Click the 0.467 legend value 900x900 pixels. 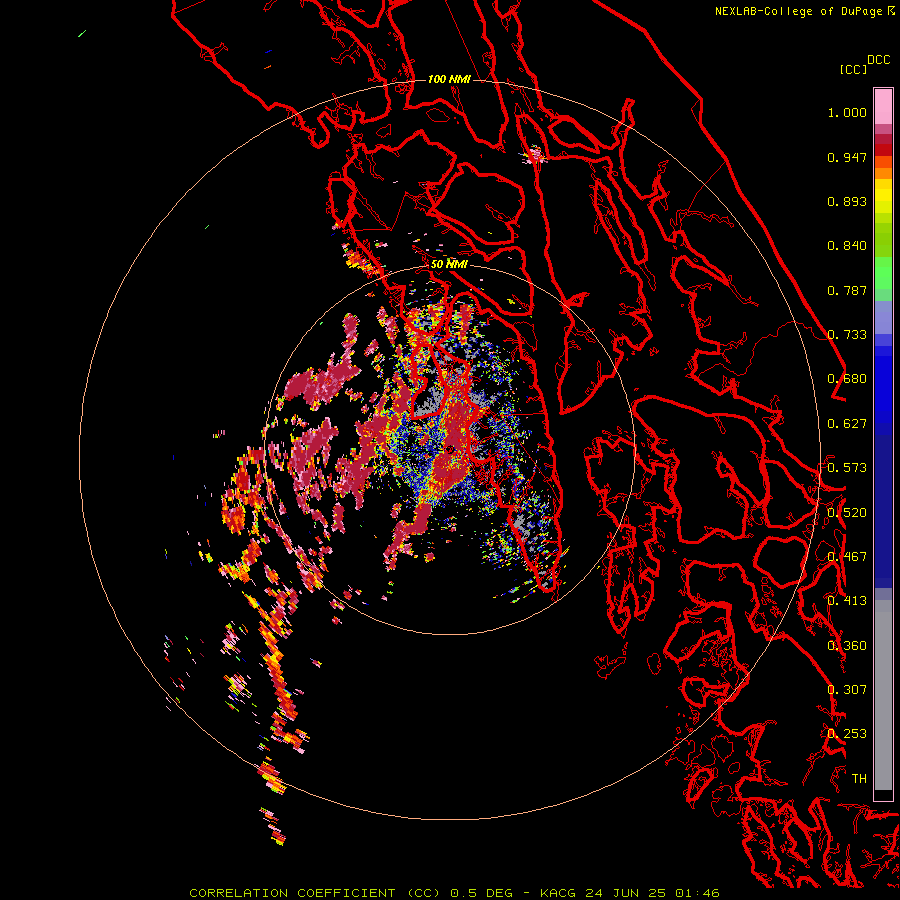[847, 557]
